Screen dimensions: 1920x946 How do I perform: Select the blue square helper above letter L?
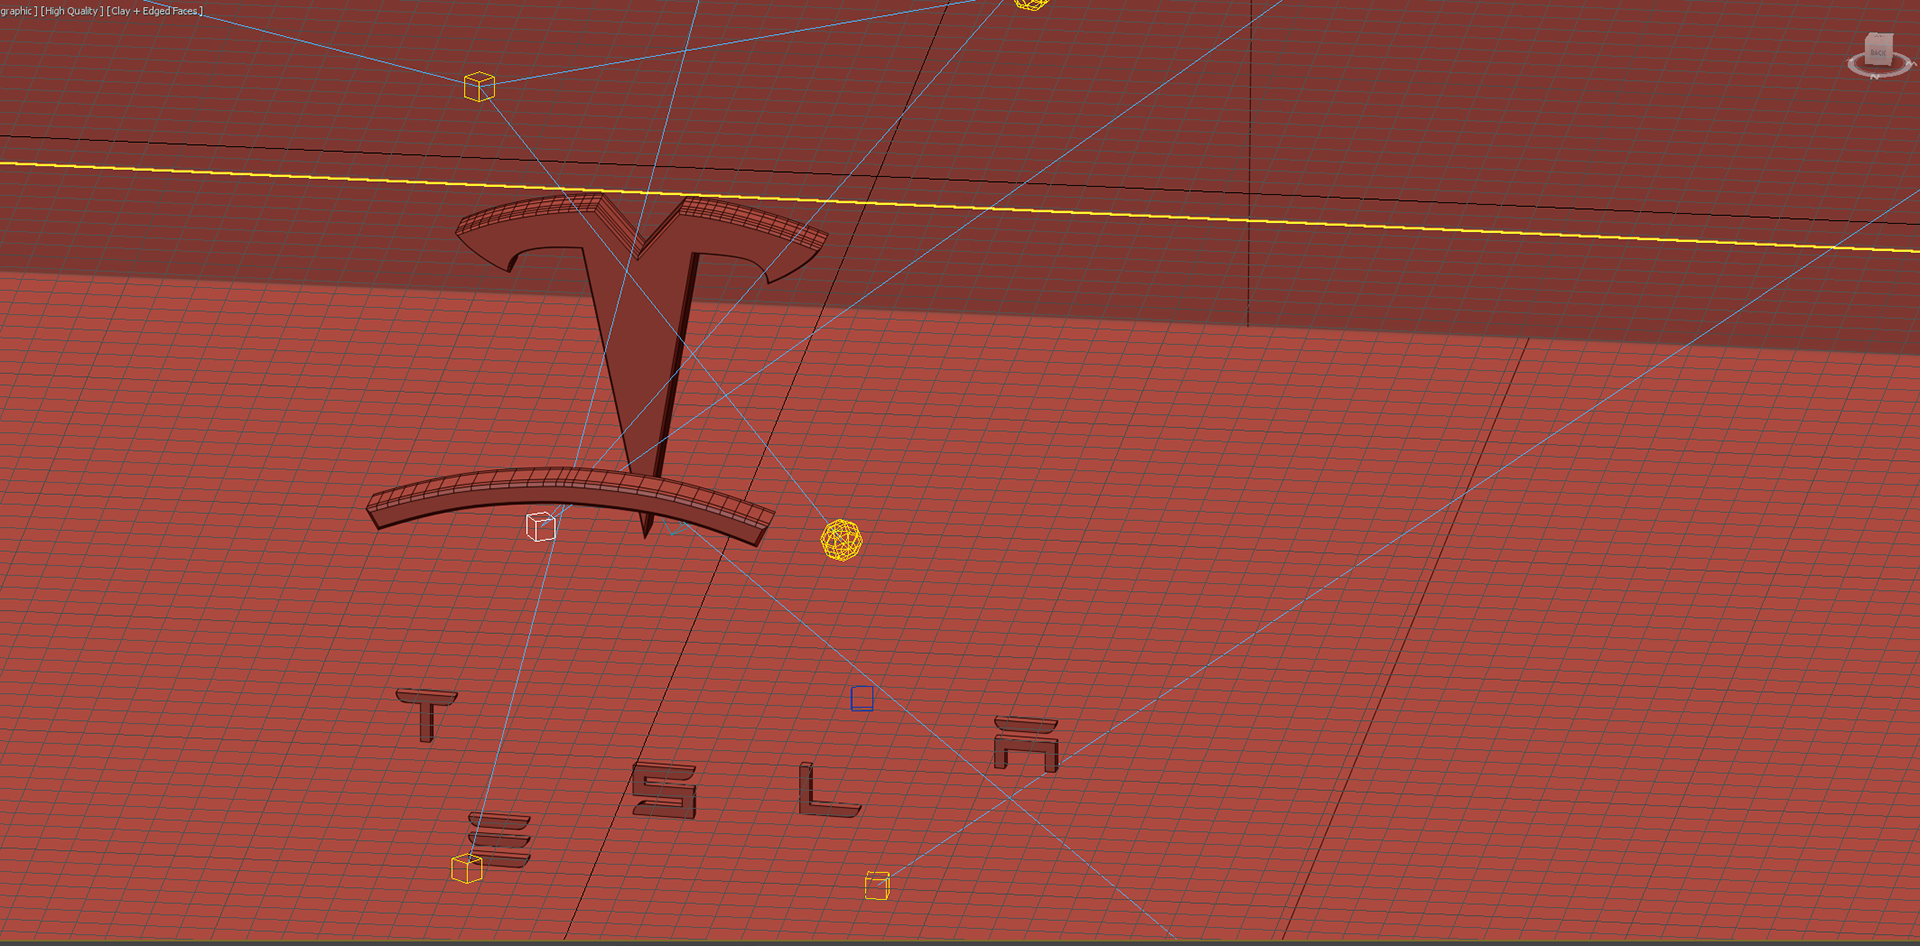tap(862, 698)
